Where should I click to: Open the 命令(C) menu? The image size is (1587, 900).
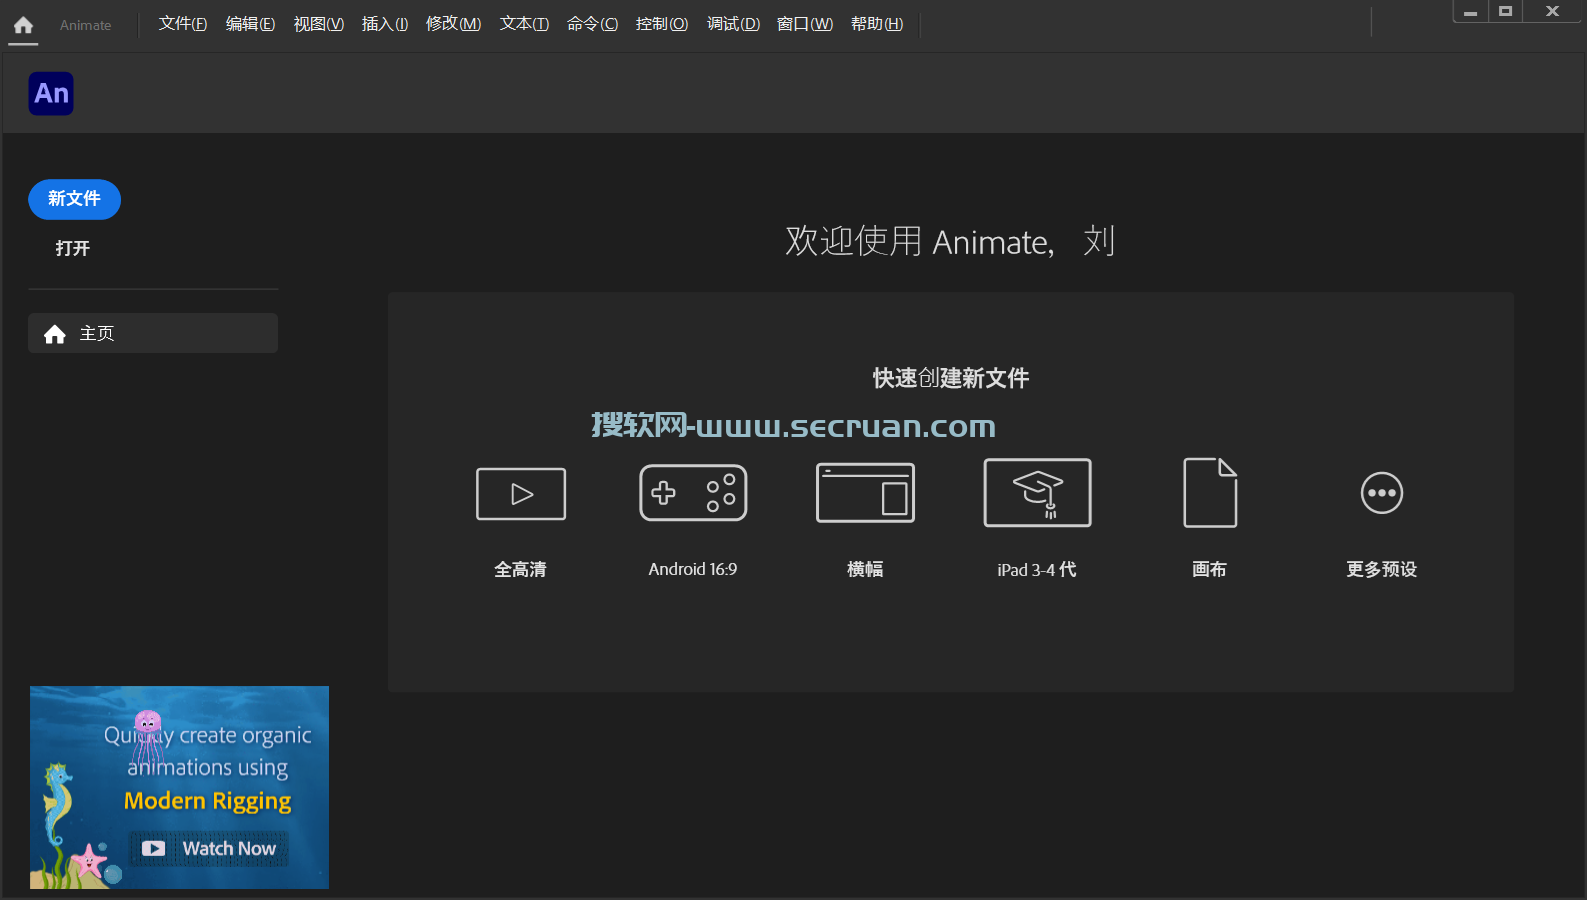pos(592,24)
